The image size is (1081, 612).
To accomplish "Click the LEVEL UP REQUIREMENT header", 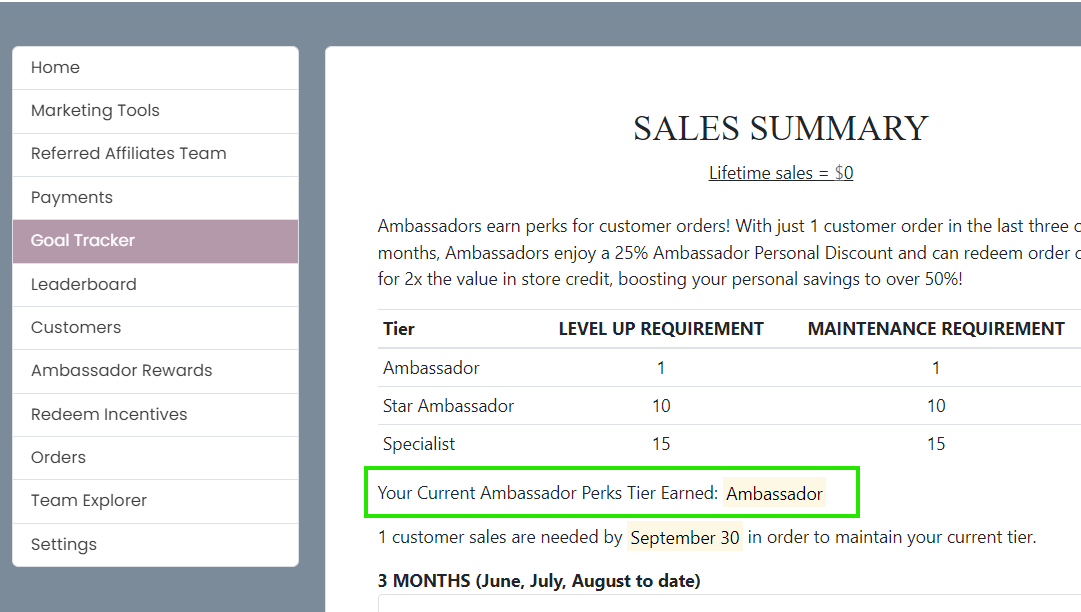I will [661, 329].
